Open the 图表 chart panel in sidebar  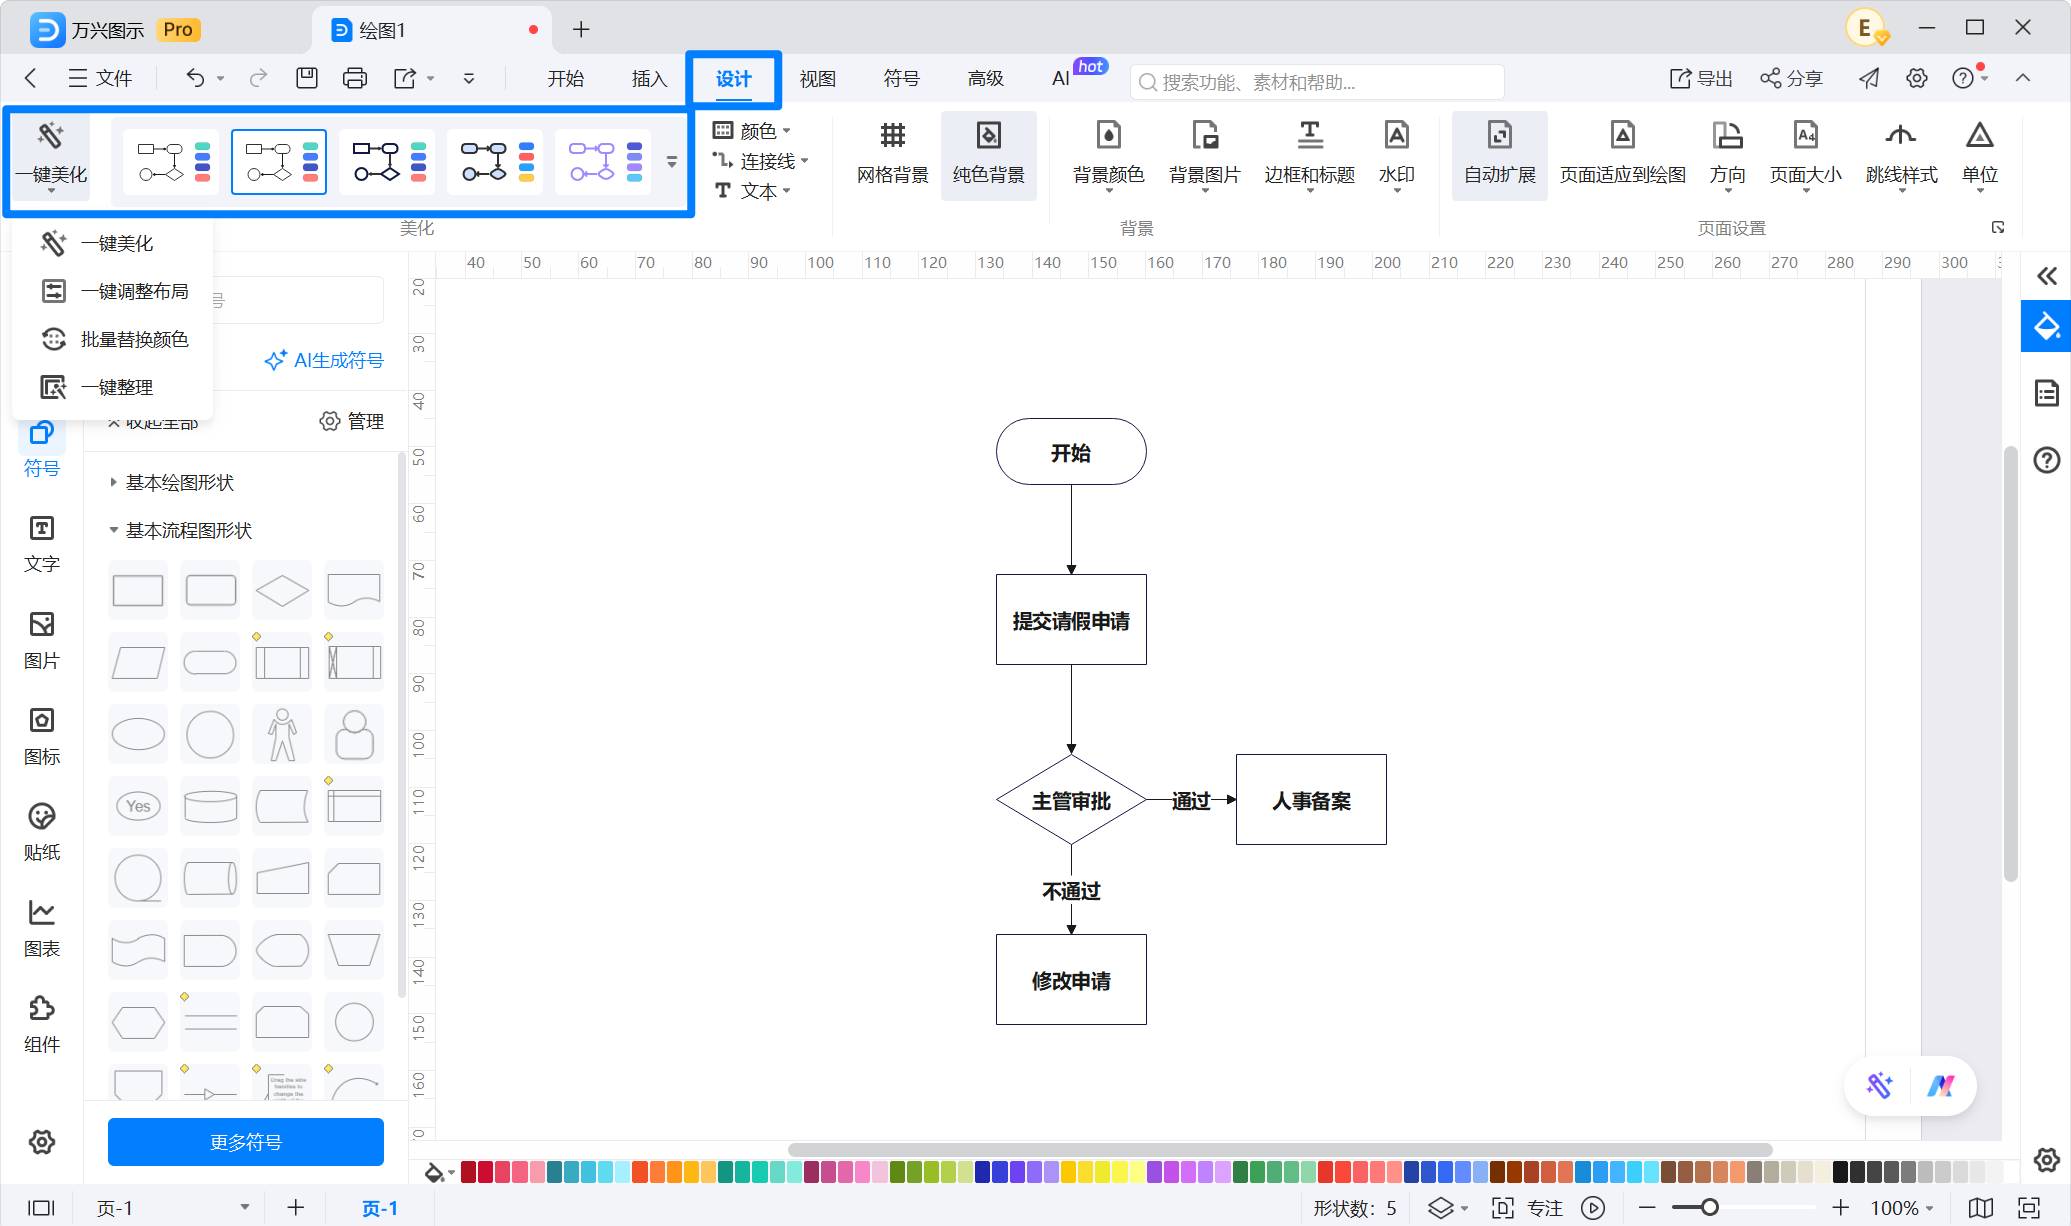point(42,929)
